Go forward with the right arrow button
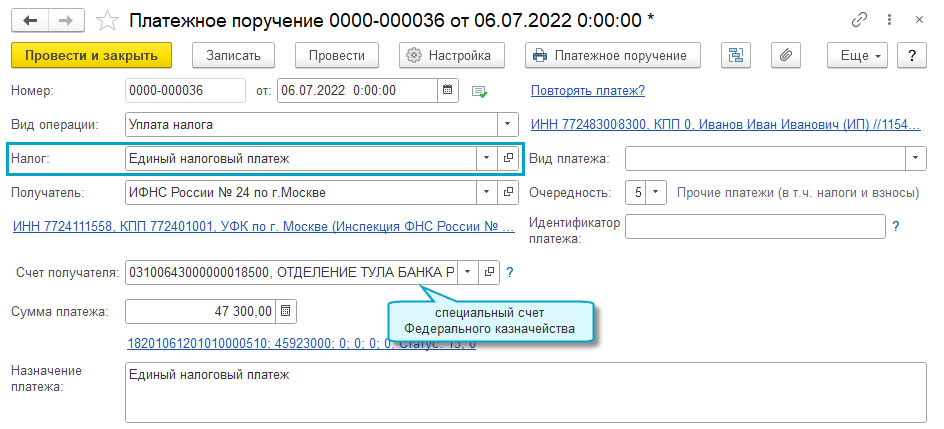944x429 pixels. tap(67, 20)
